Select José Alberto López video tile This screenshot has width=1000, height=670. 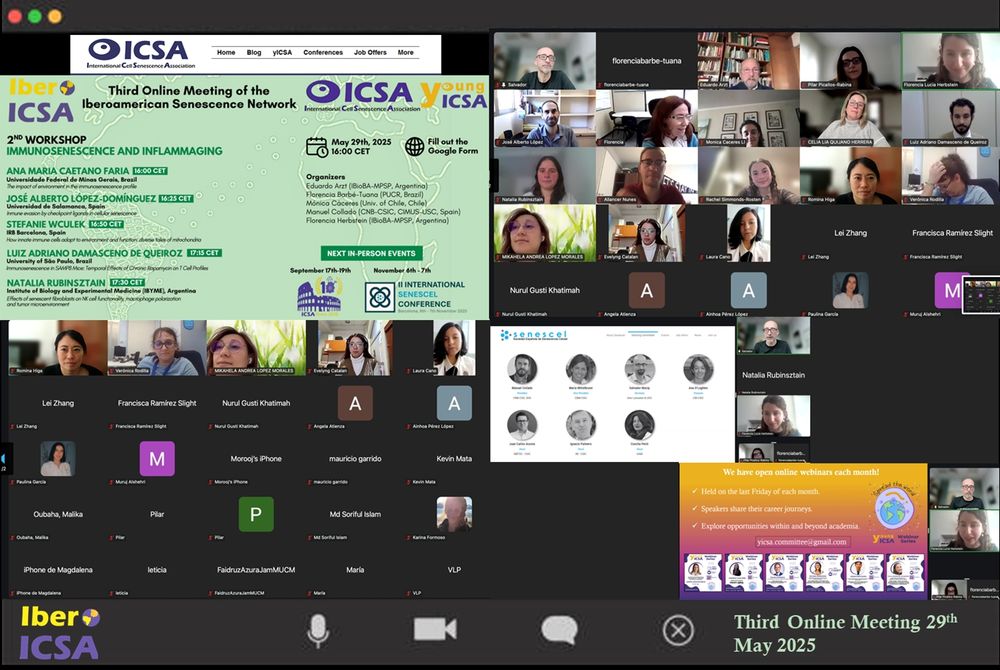[x=545, y=118]
